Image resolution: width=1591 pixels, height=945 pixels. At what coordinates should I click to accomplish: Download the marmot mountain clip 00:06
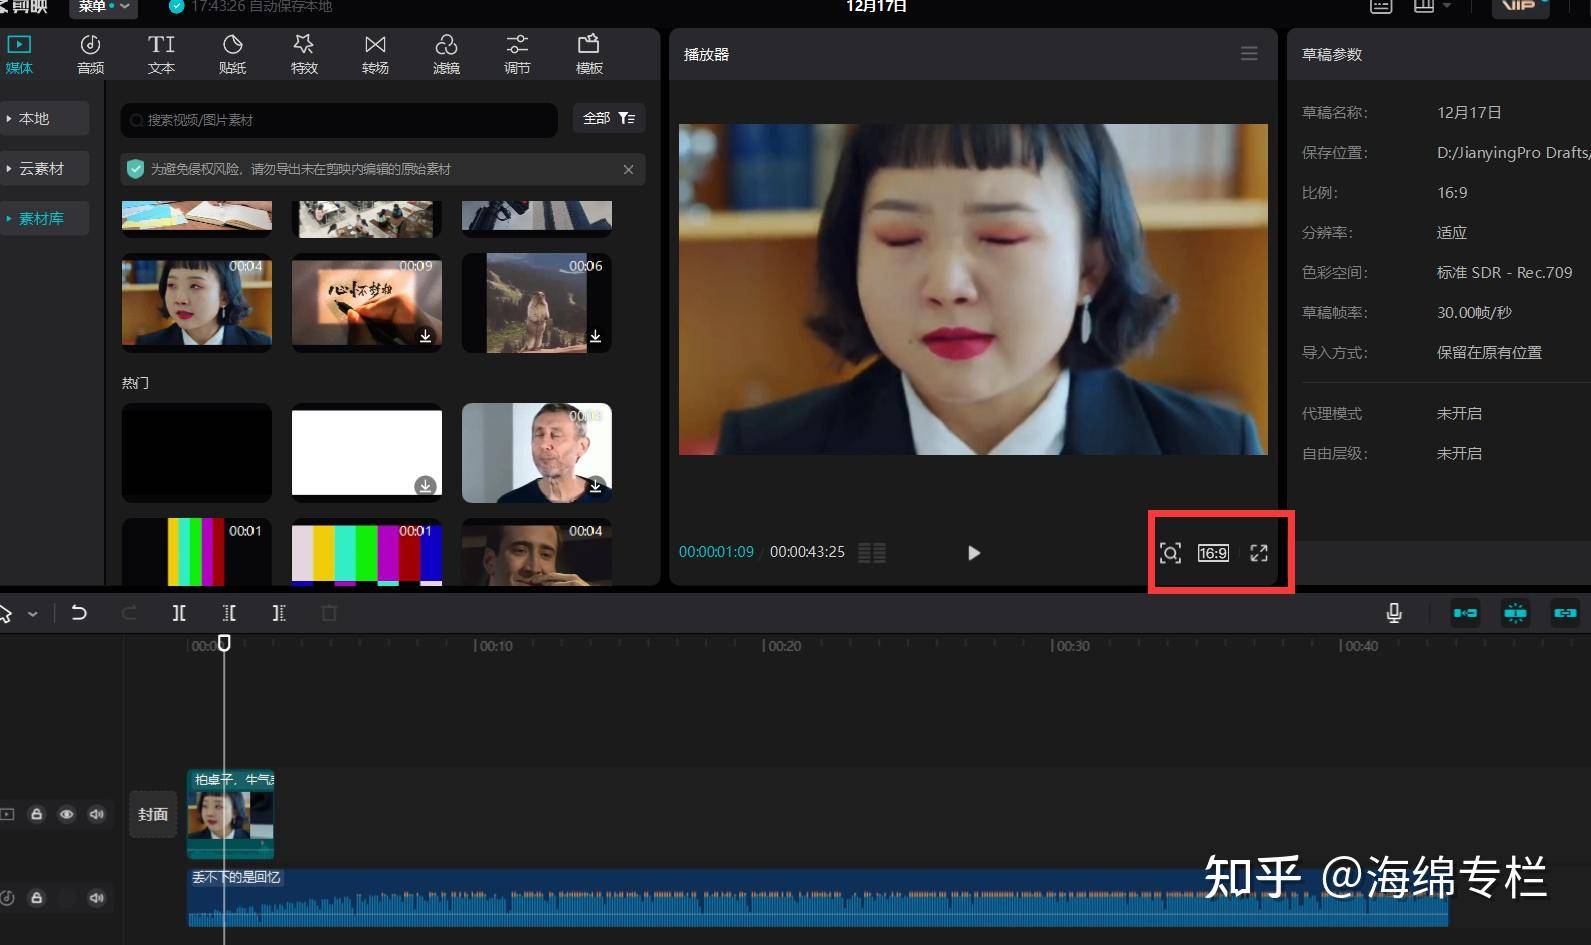click(x=595, y=336)
